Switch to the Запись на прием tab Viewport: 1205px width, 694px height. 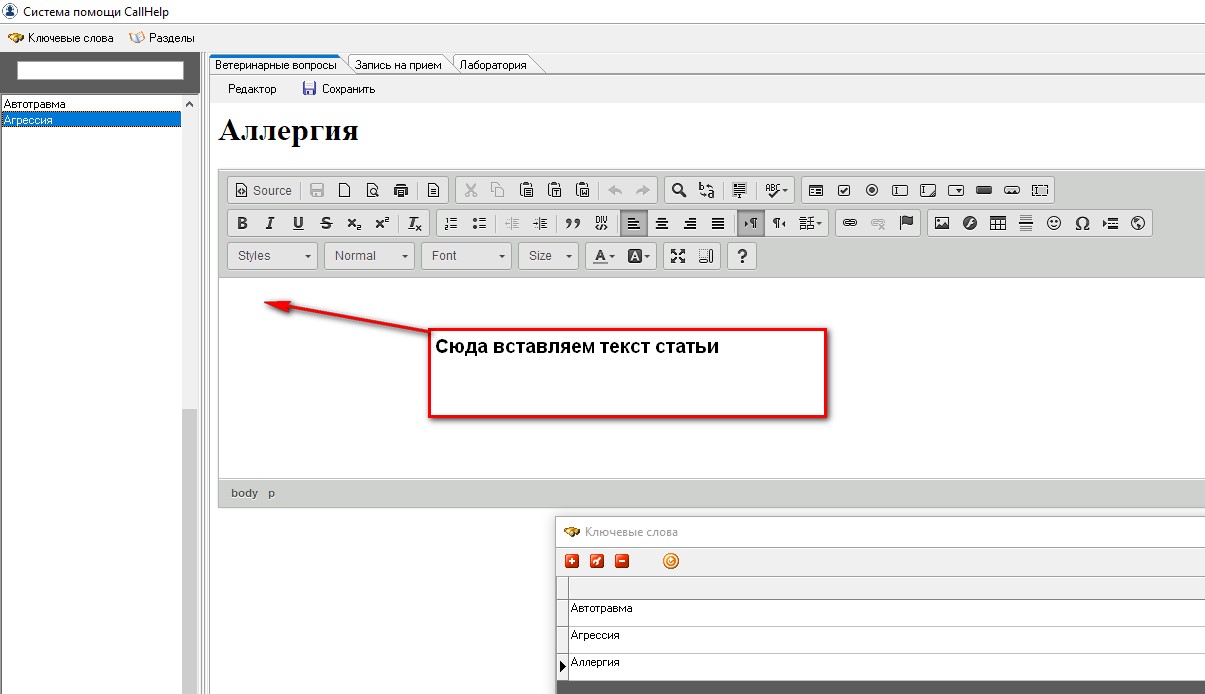point(398,65)
